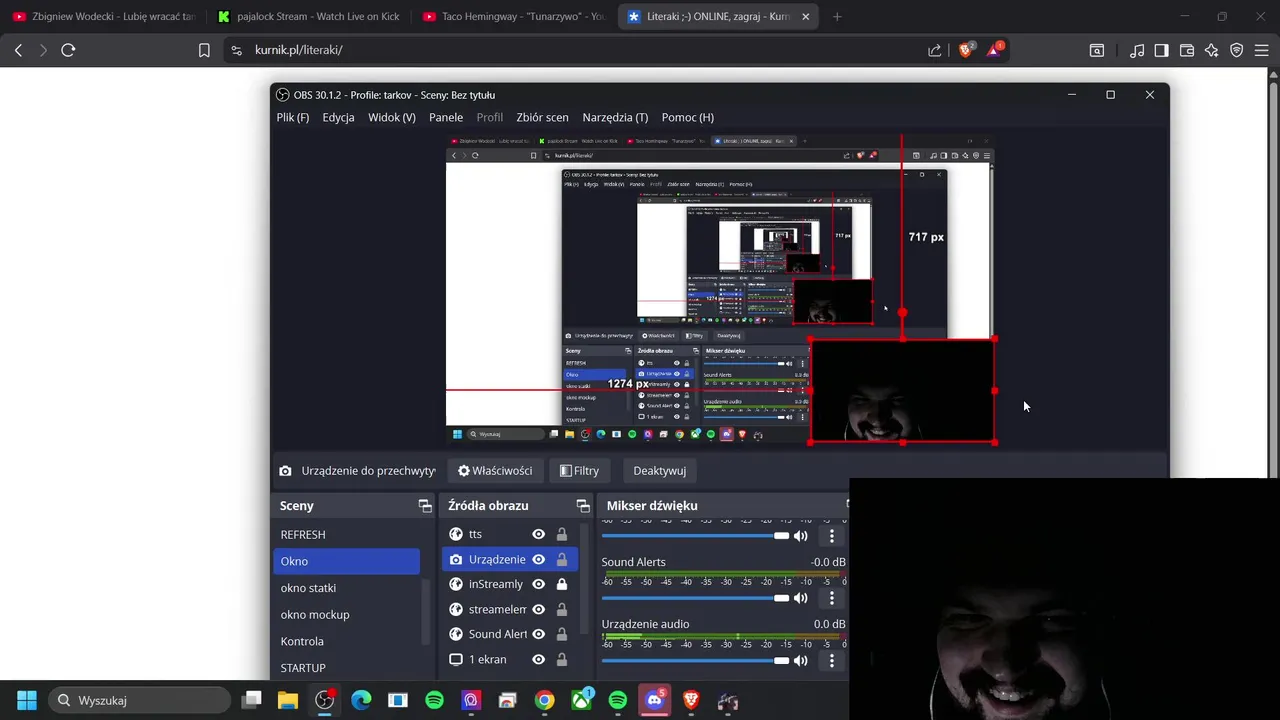The width and height of the screenshot is (1280, 720).
Task: Lock the tts source
Action: (562, 534)
